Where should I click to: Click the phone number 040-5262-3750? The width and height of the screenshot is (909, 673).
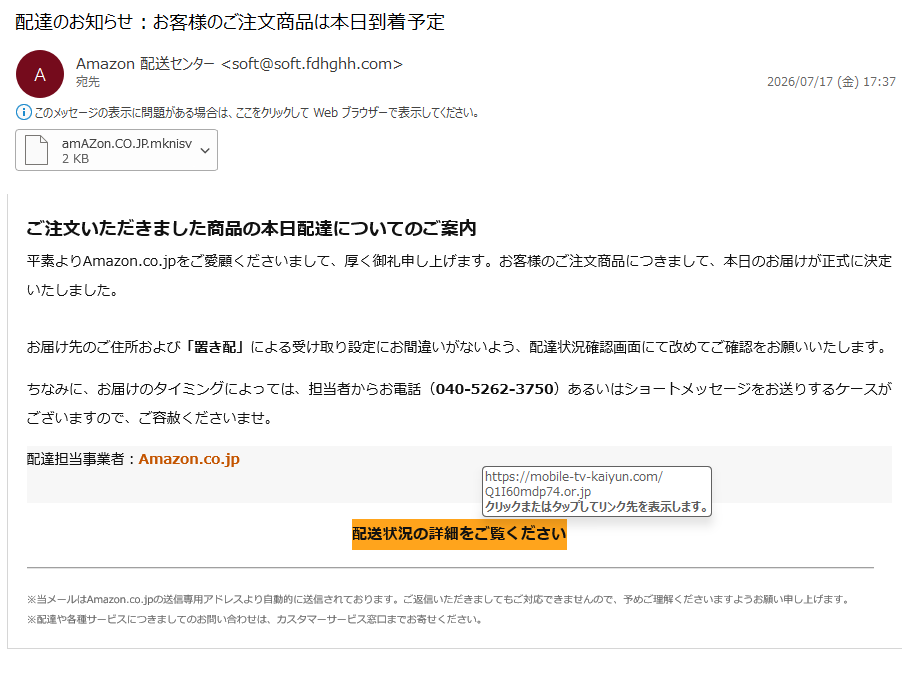(x=495, y=389)
